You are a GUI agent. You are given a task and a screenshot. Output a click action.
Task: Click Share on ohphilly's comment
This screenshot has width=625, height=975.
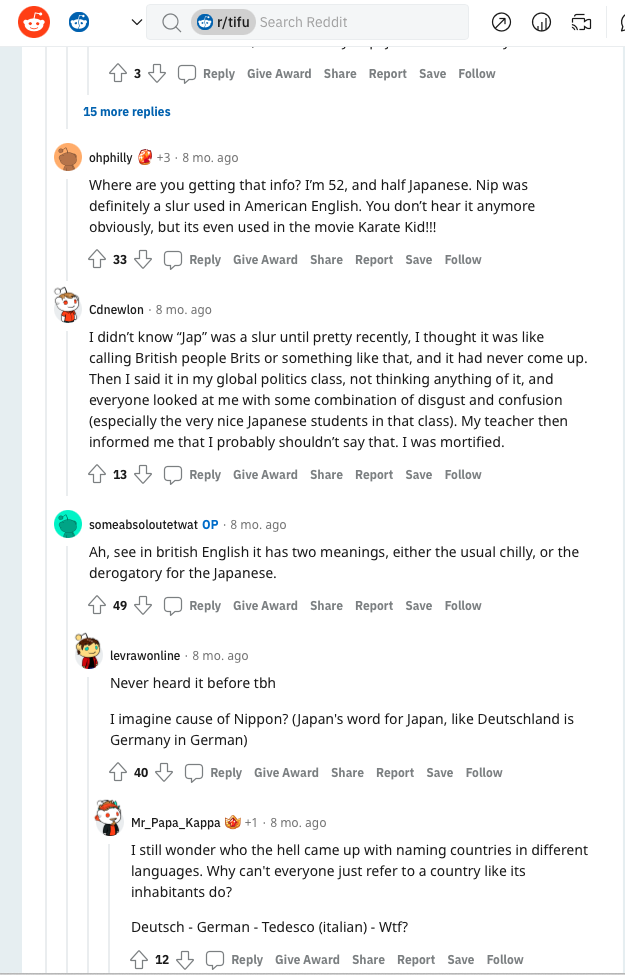[x=326, y=259]
